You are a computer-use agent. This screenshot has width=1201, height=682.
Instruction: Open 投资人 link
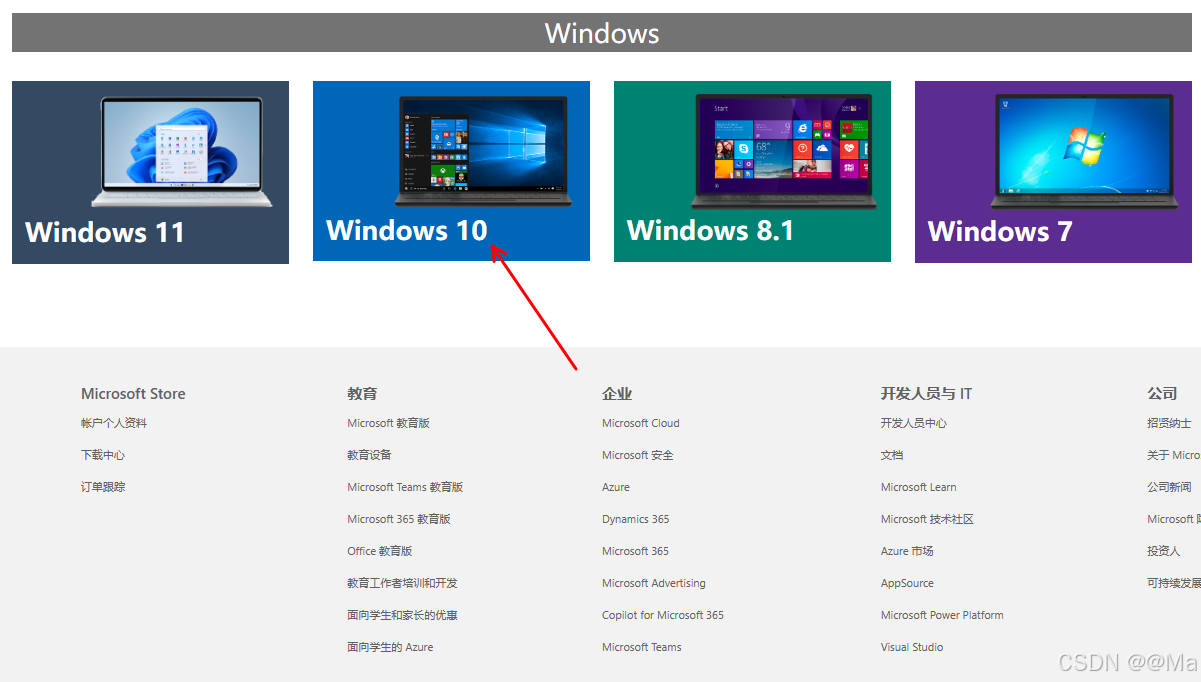(x=1164, y=551)
